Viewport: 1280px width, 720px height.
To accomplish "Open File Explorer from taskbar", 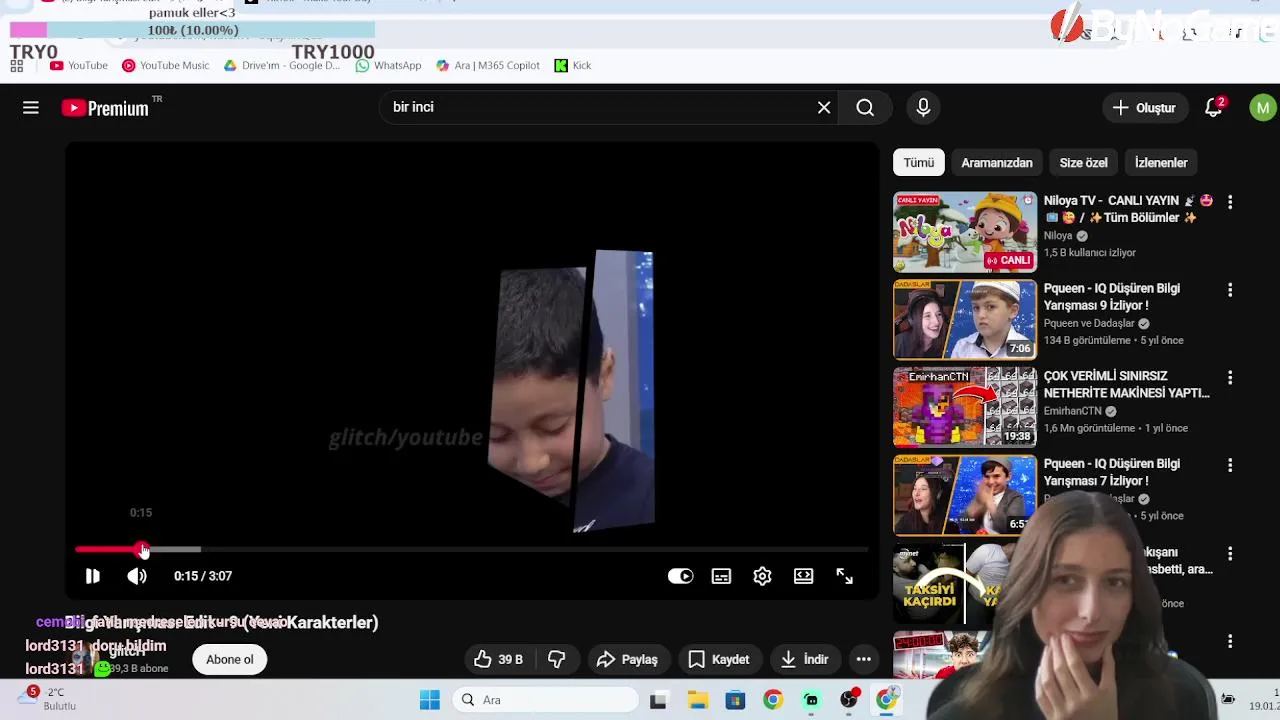I will point(697,700).
